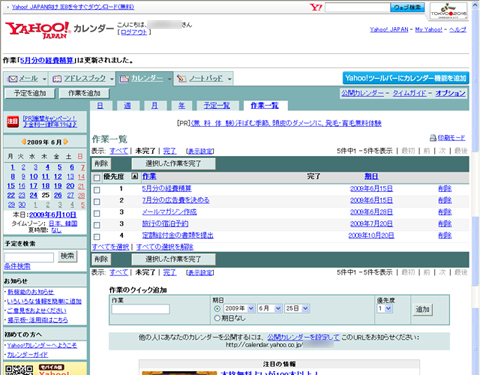Click the address book icon
This screenshot has width=480, height=375.
57,79
